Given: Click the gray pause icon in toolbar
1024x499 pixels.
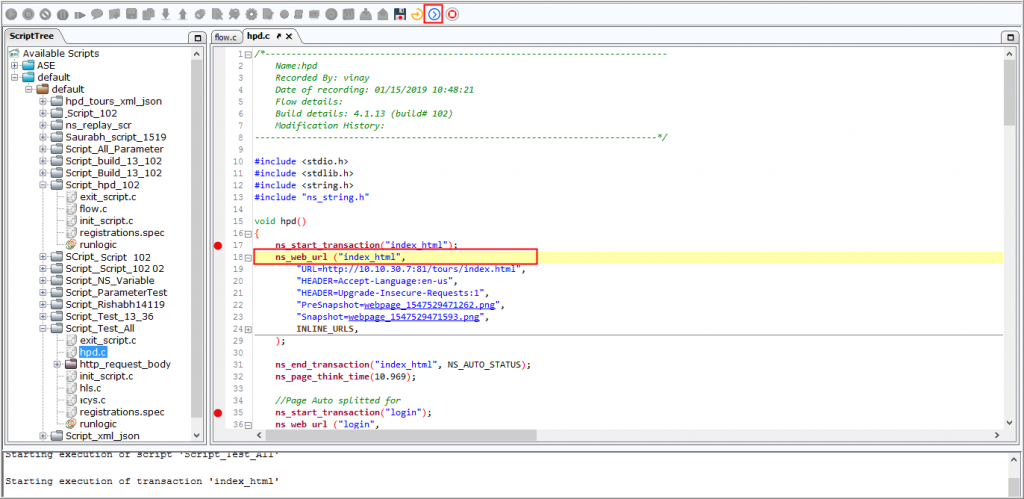Looking at the screenshot, I should coord(63,14).
